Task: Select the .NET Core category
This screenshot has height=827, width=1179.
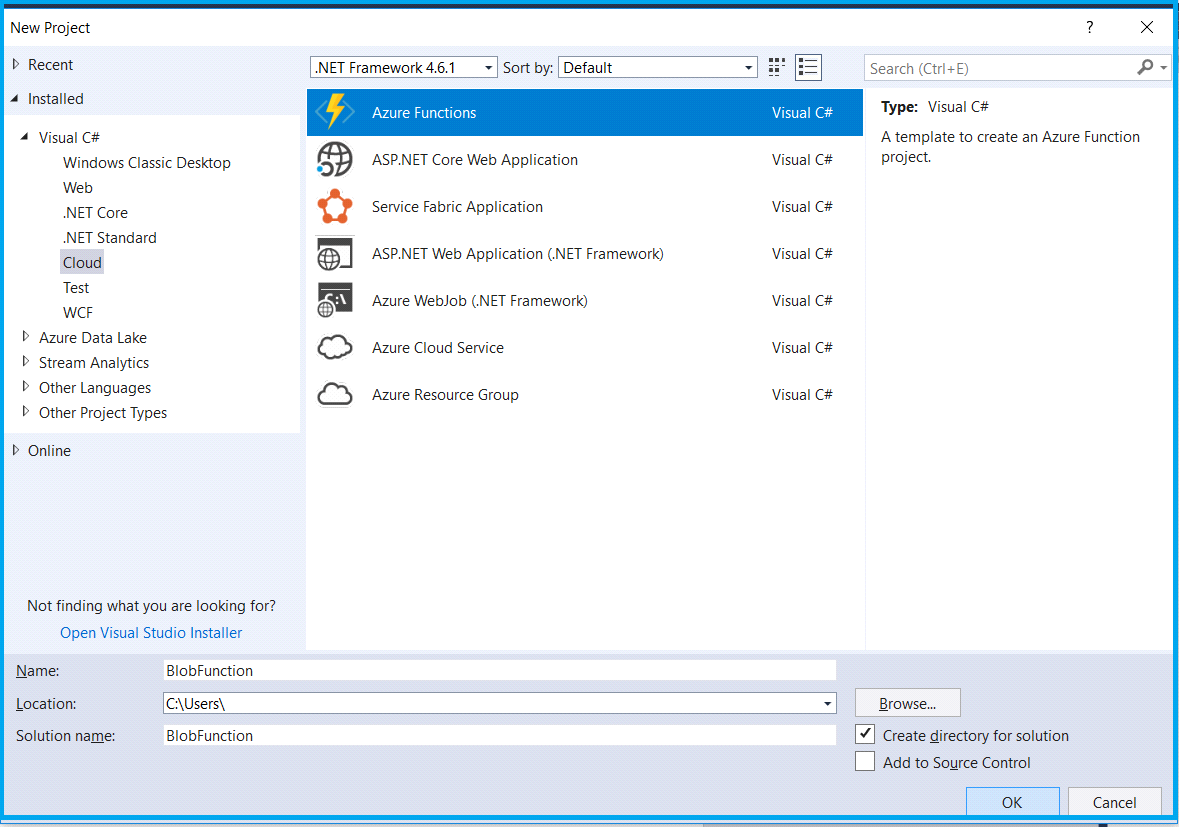Action: point(95,213)
